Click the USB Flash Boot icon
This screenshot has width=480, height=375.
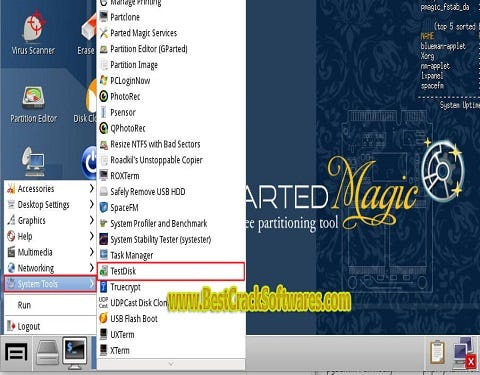104,318
